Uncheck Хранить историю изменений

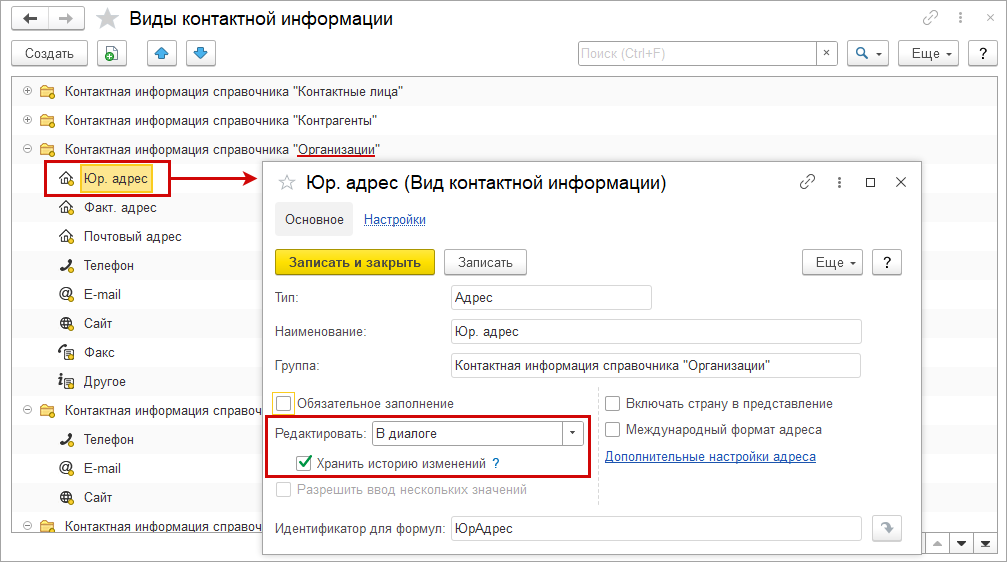tap(305, 463)
